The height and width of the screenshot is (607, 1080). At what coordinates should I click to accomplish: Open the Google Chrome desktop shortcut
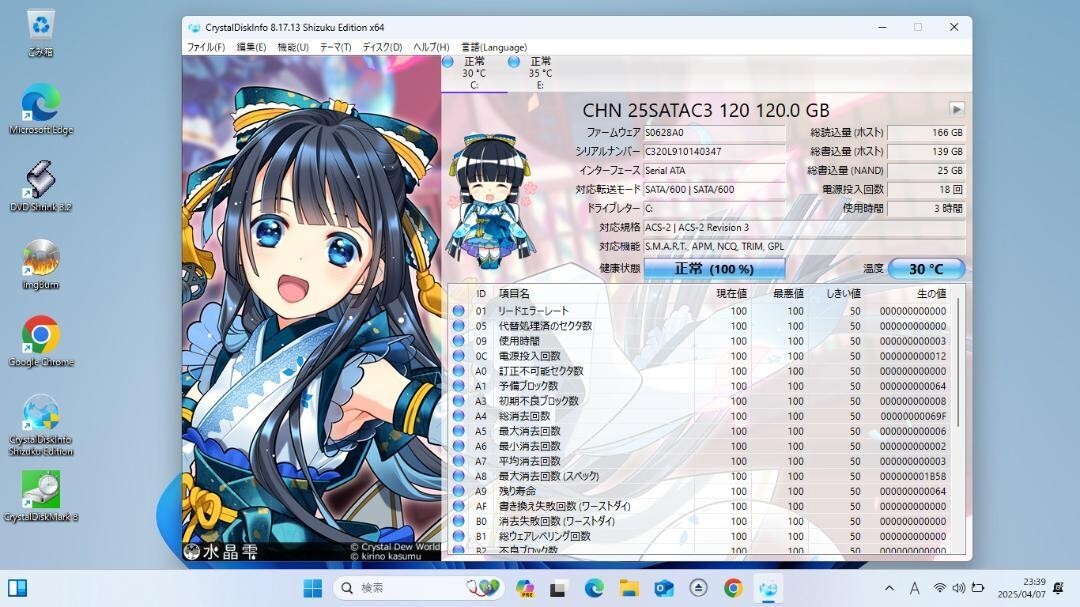(41, 341)
